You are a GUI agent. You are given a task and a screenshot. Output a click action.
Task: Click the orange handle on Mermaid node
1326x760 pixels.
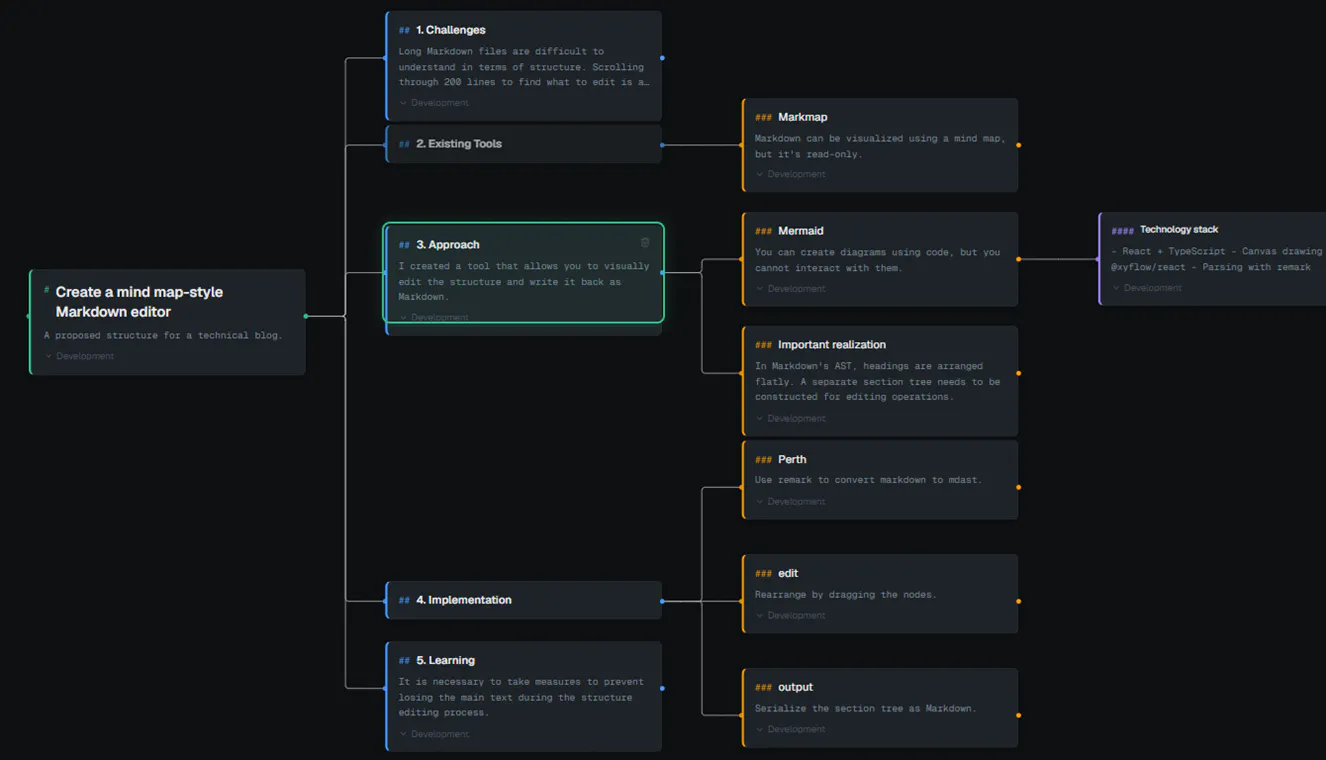[x=1018, y=259]
